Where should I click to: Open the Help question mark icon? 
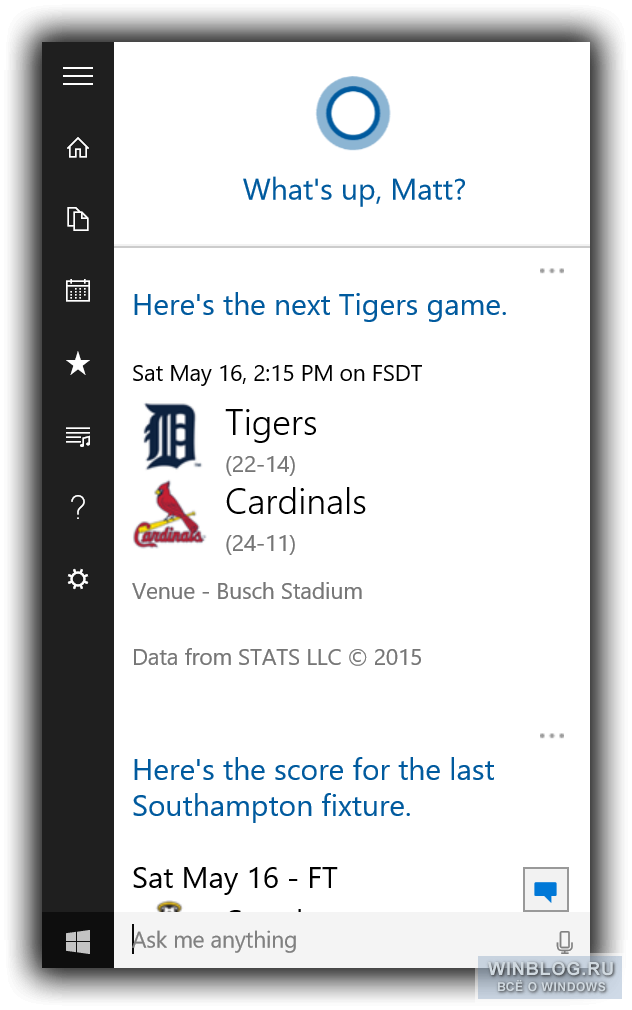(78, 508)
